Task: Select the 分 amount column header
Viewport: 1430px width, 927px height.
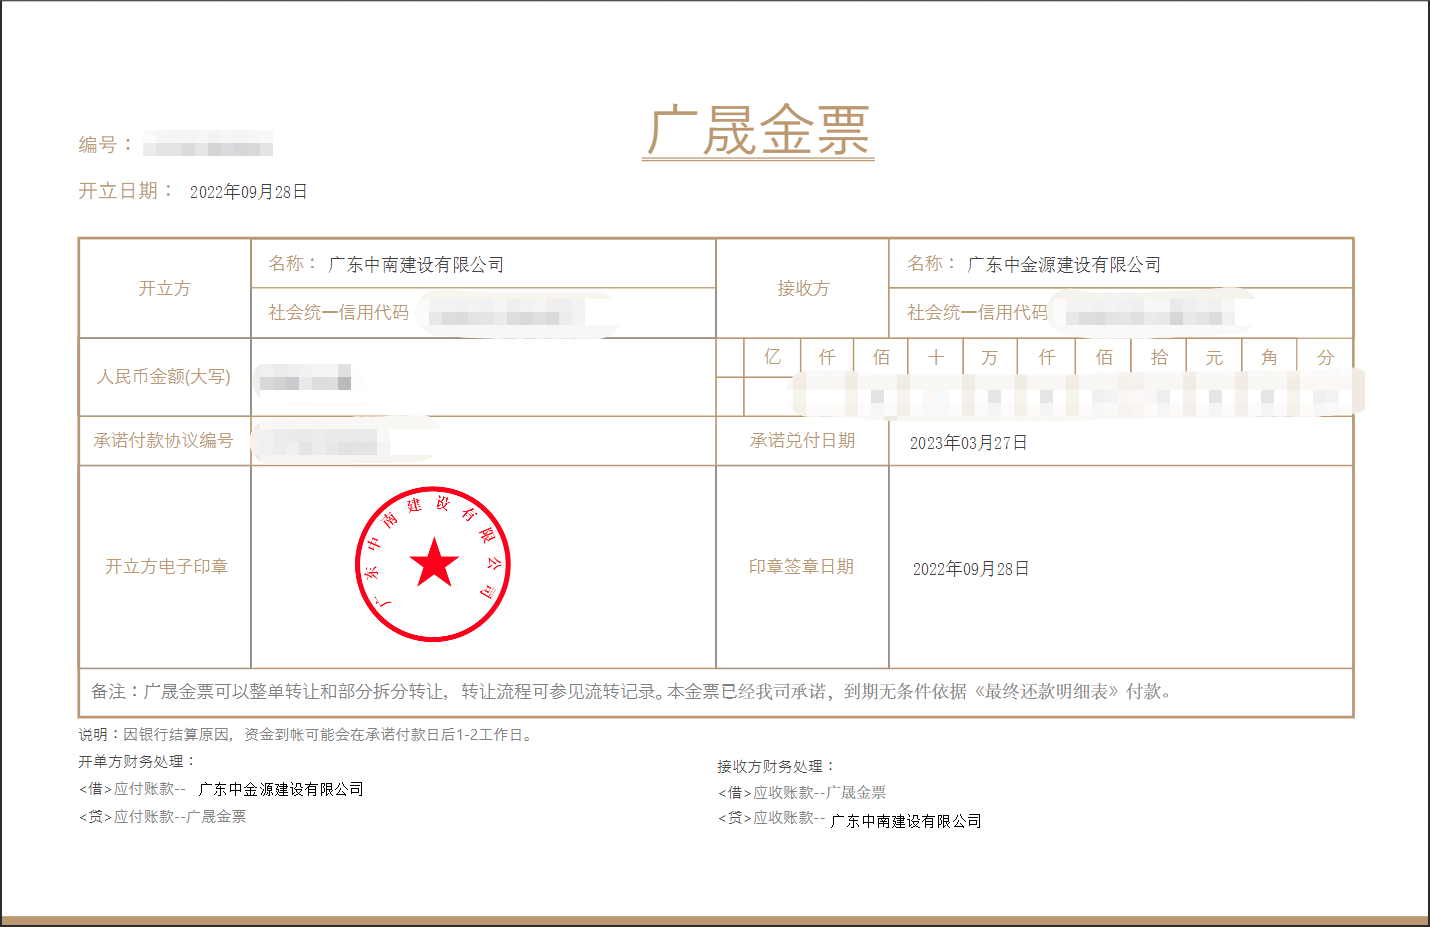Action: pos(1325,357)
